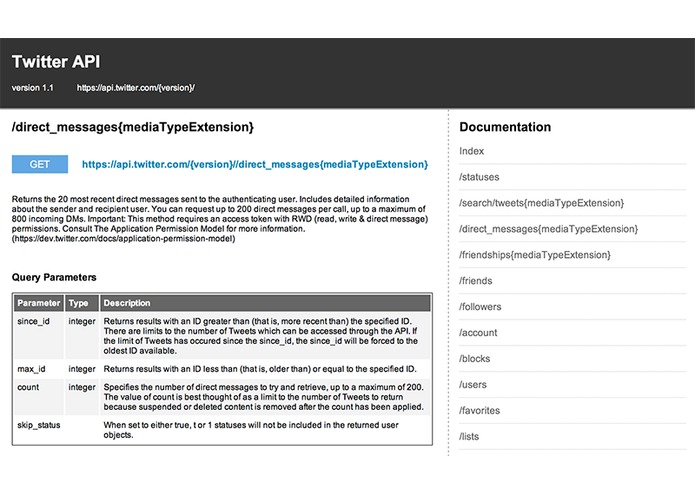Viewport: 695px width, 494px height.
Task: Click the blue GET method button
Action: tap(40, 164)
